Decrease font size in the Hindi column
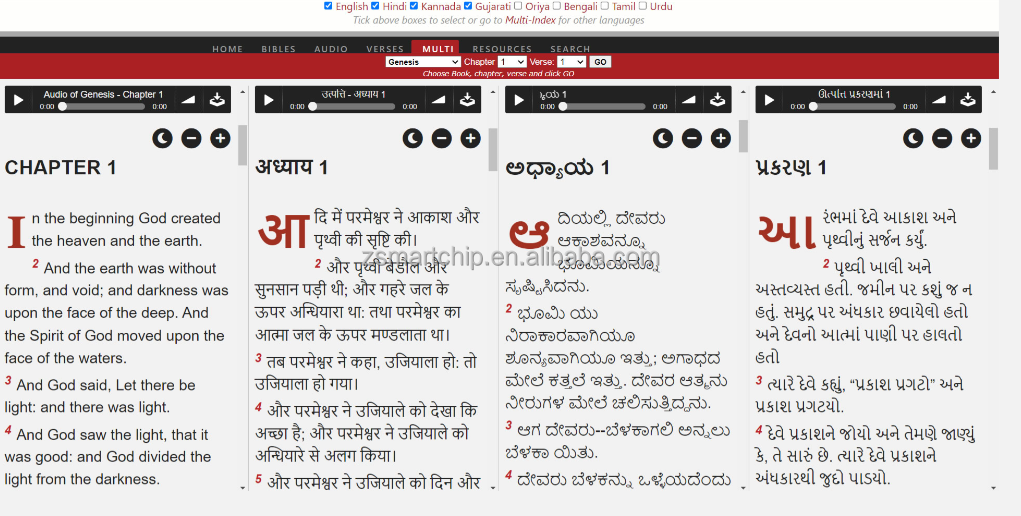Screen dimensions: 1021x516 (x=441, y=138)
